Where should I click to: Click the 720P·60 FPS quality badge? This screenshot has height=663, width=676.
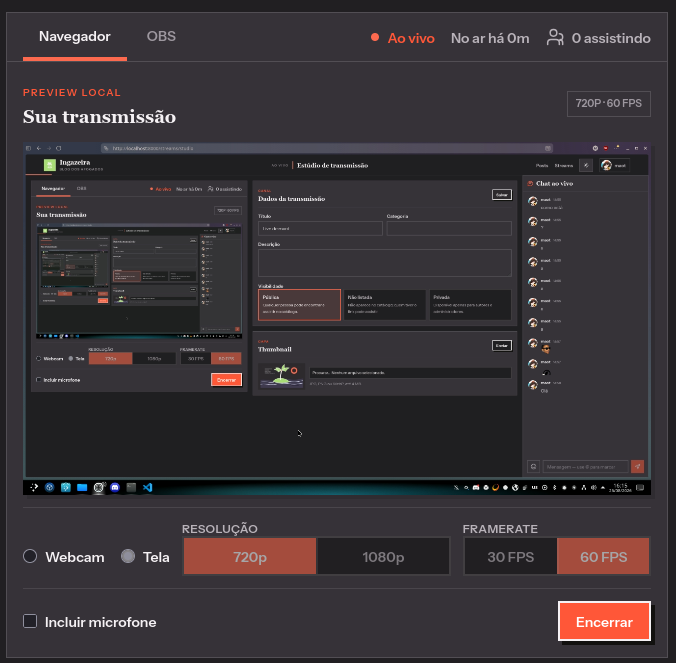608,103
